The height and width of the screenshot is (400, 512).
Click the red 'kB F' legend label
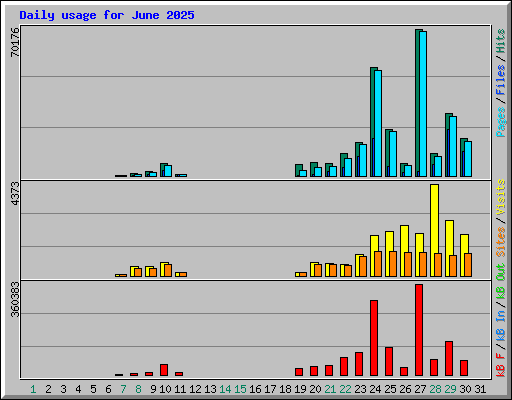(x=500, y=365)
